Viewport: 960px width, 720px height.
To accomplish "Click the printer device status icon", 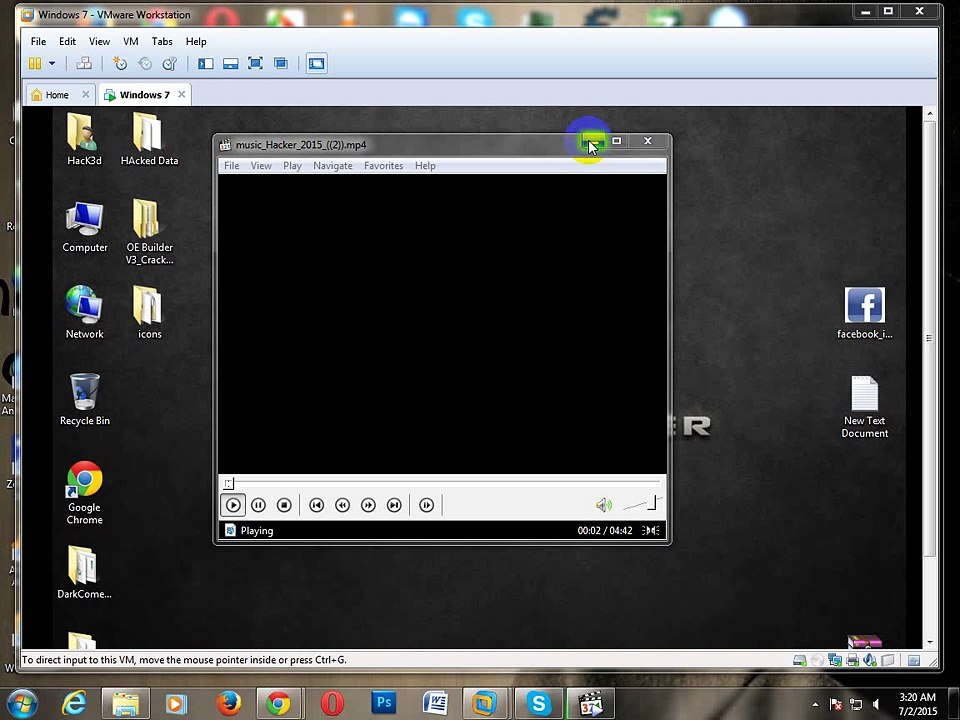I will [x=852, y=660].
